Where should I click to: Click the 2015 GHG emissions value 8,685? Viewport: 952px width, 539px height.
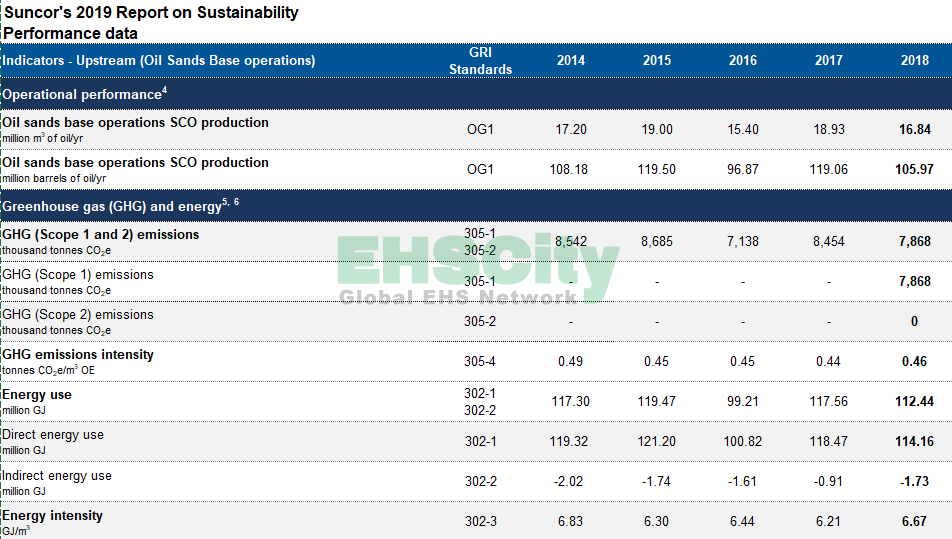coord(657,241)
